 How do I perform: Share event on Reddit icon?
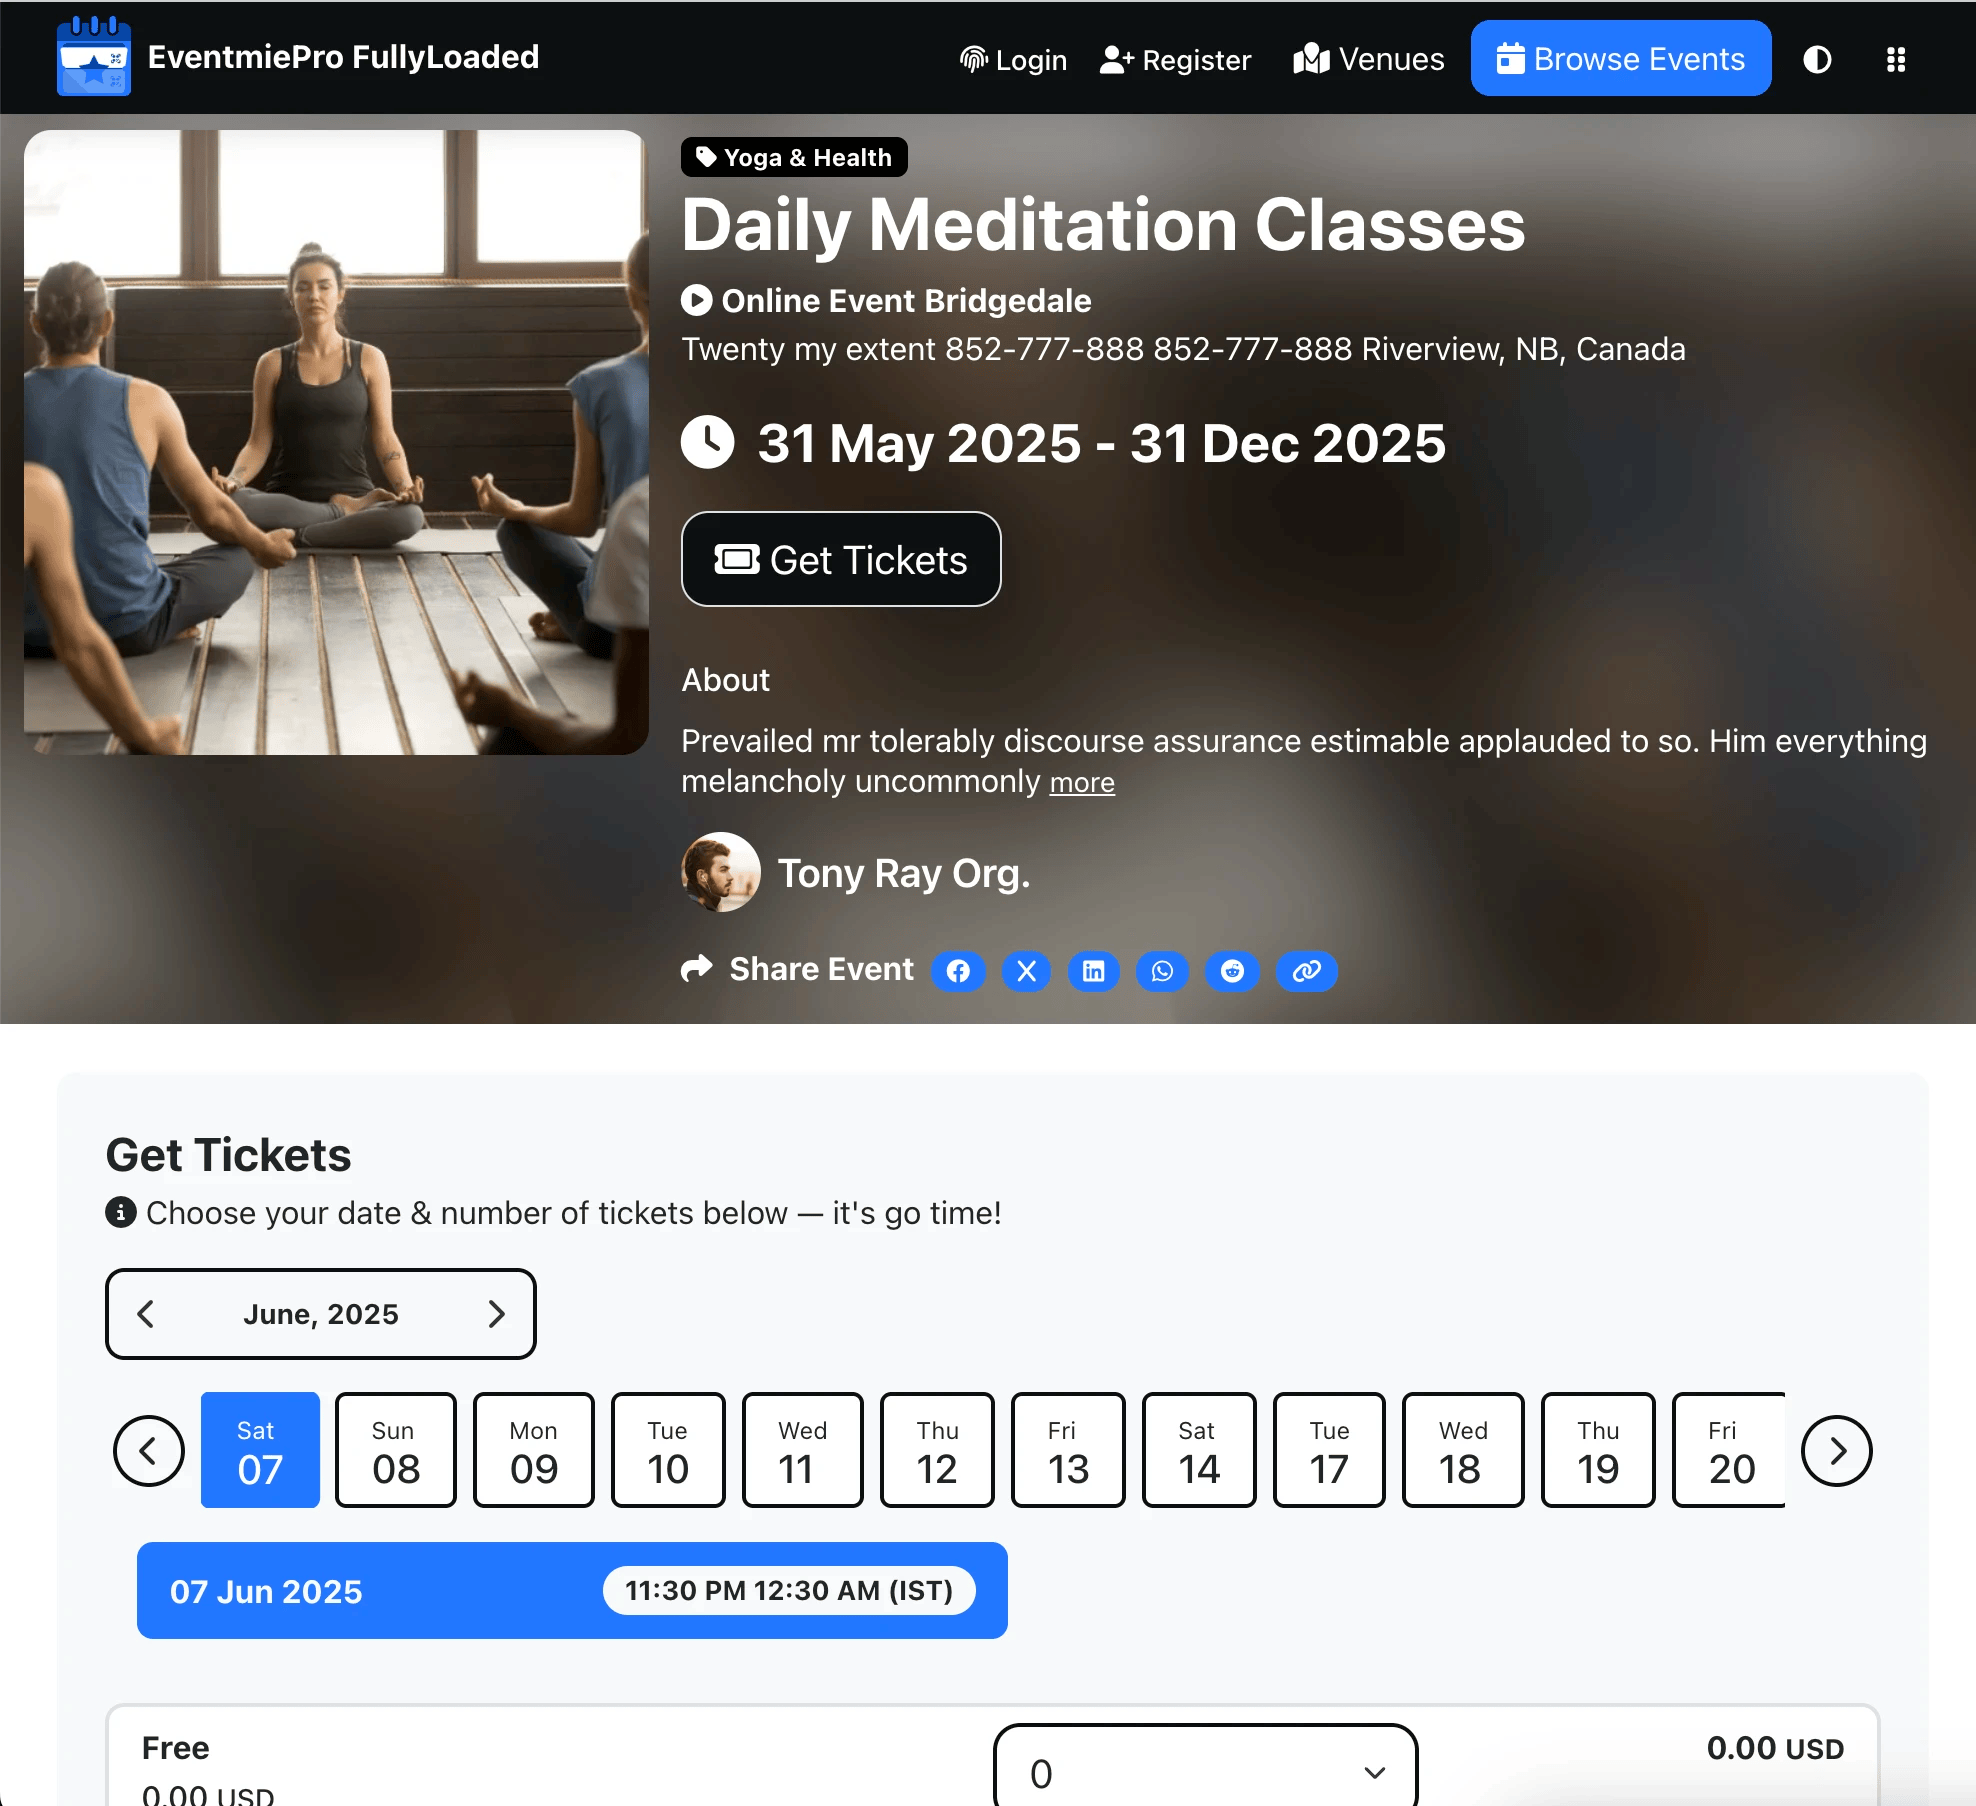(1232, 971)
